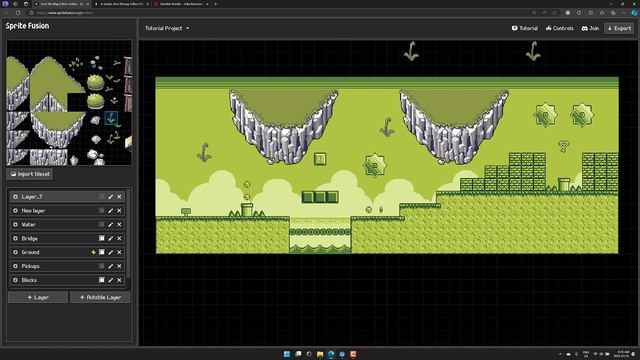The height and width of the screenshot is (360, 640).
Task: Rename New layer using its pencil icon
Action: [x=110, y=211]
